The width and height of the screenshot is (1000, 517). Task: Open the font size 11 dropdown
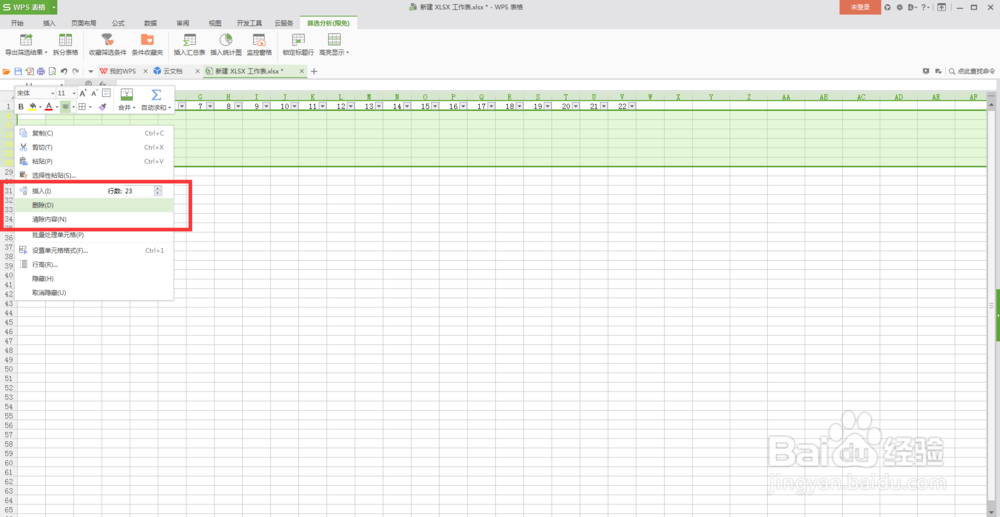(74, 94)
